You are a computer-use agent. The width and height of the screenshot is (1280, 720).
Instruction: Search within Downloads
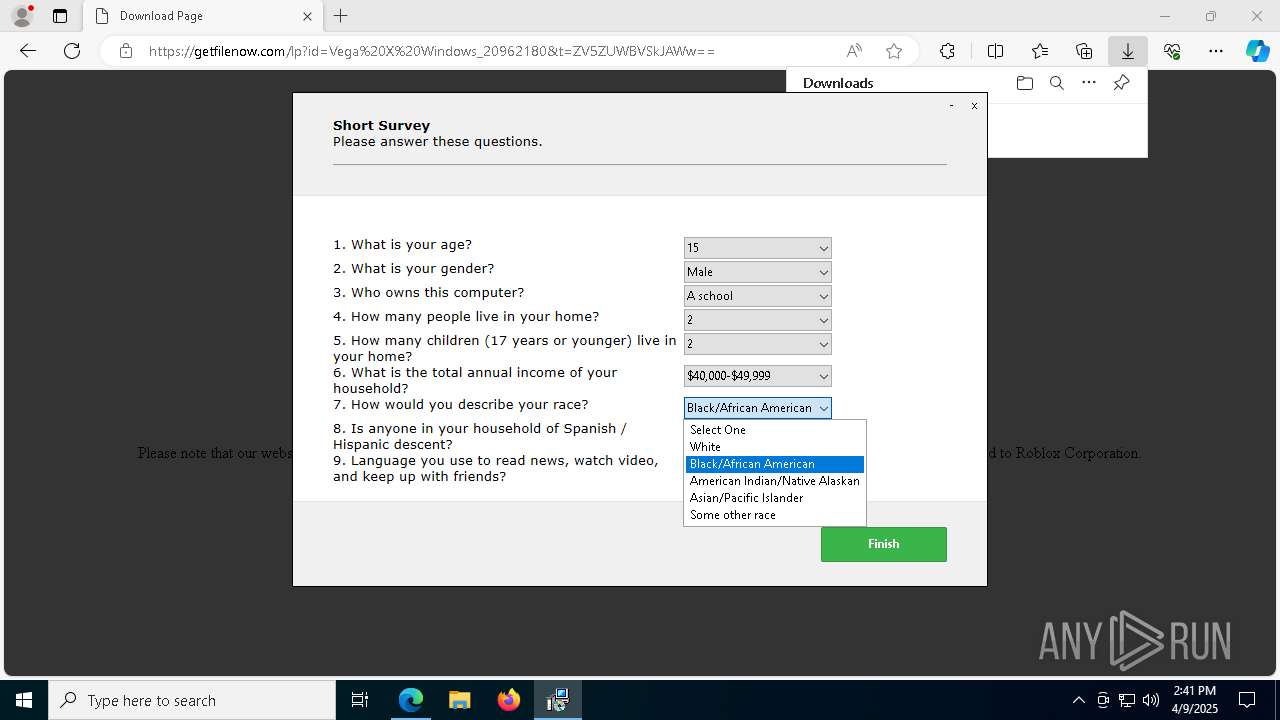click(x=1056, y=83)
